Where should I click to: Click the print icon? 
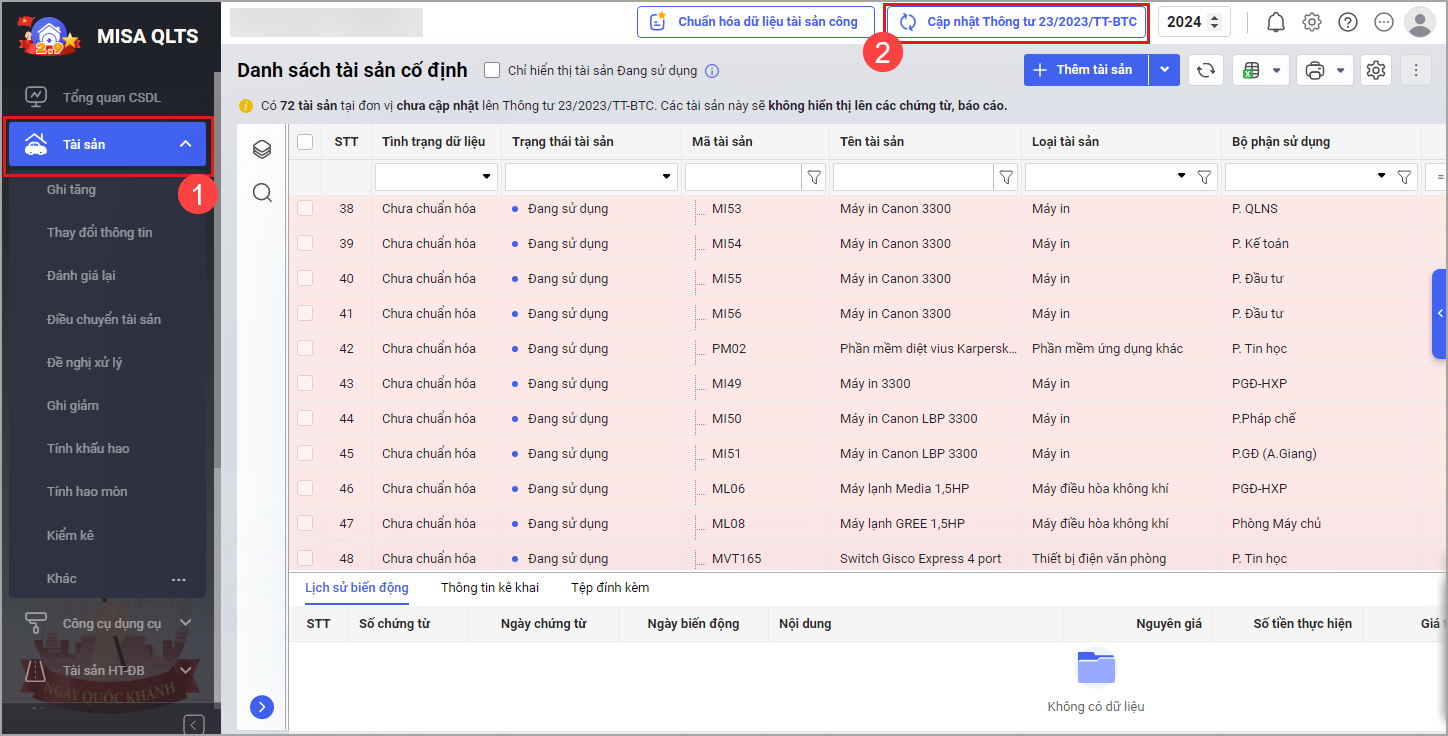pos(1315,70)
